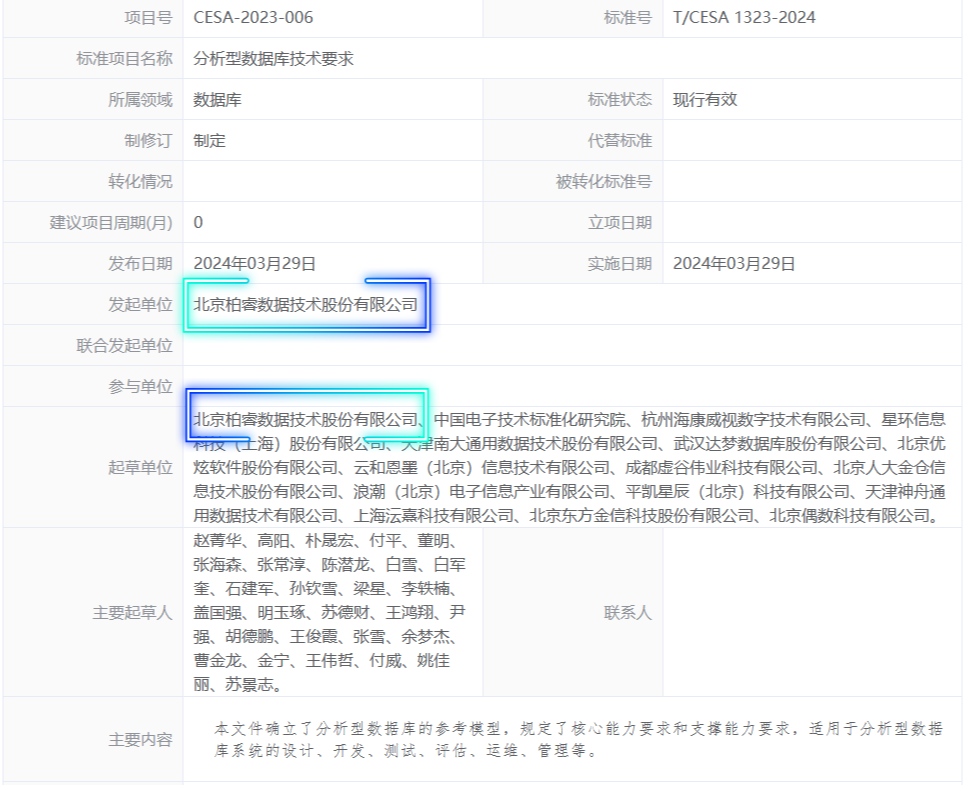Screen dimensions: 969x785
Task: Click the 标准状态 label
Action: [x=620, y=100]
